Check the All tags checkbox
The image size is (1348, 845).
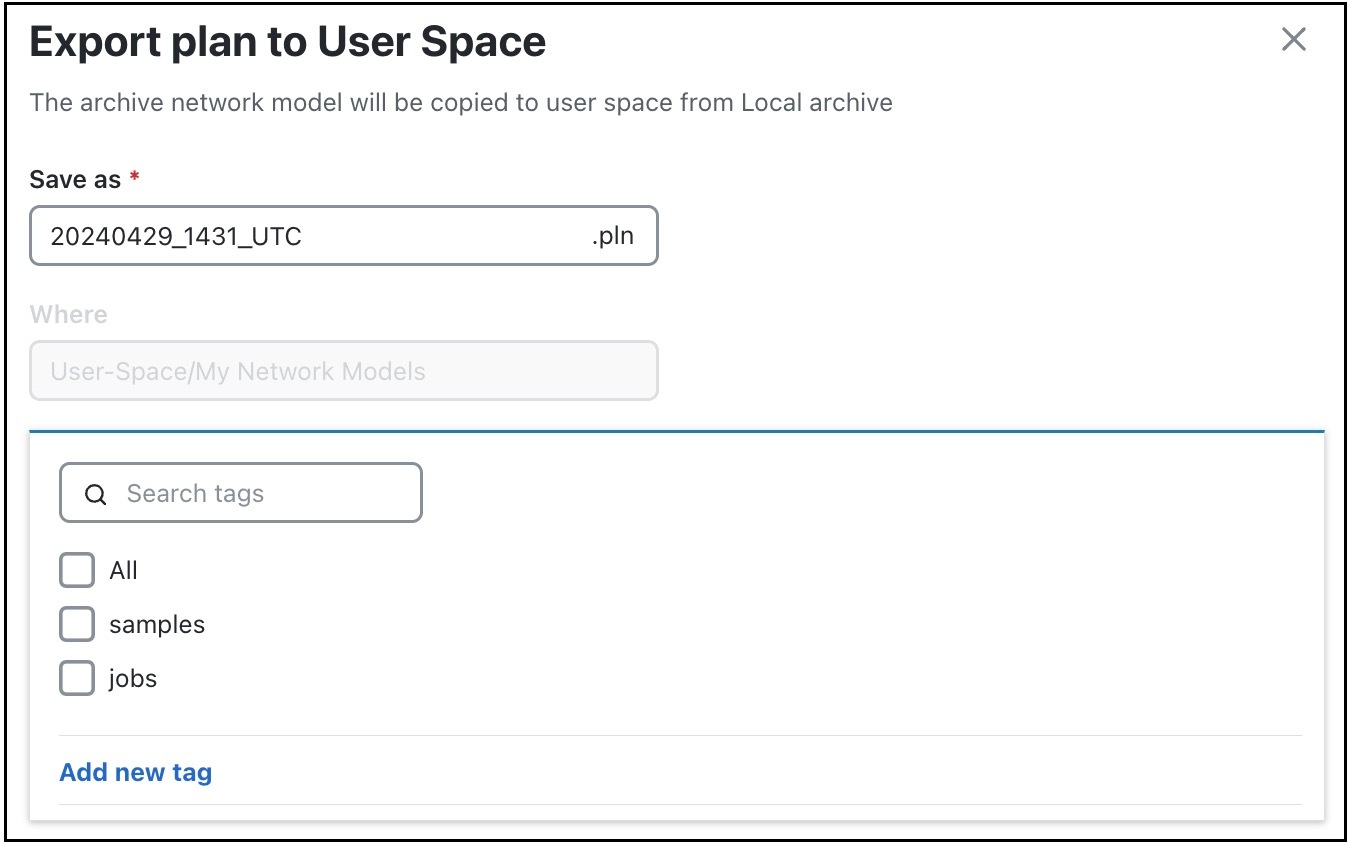(x=76, y=570)
